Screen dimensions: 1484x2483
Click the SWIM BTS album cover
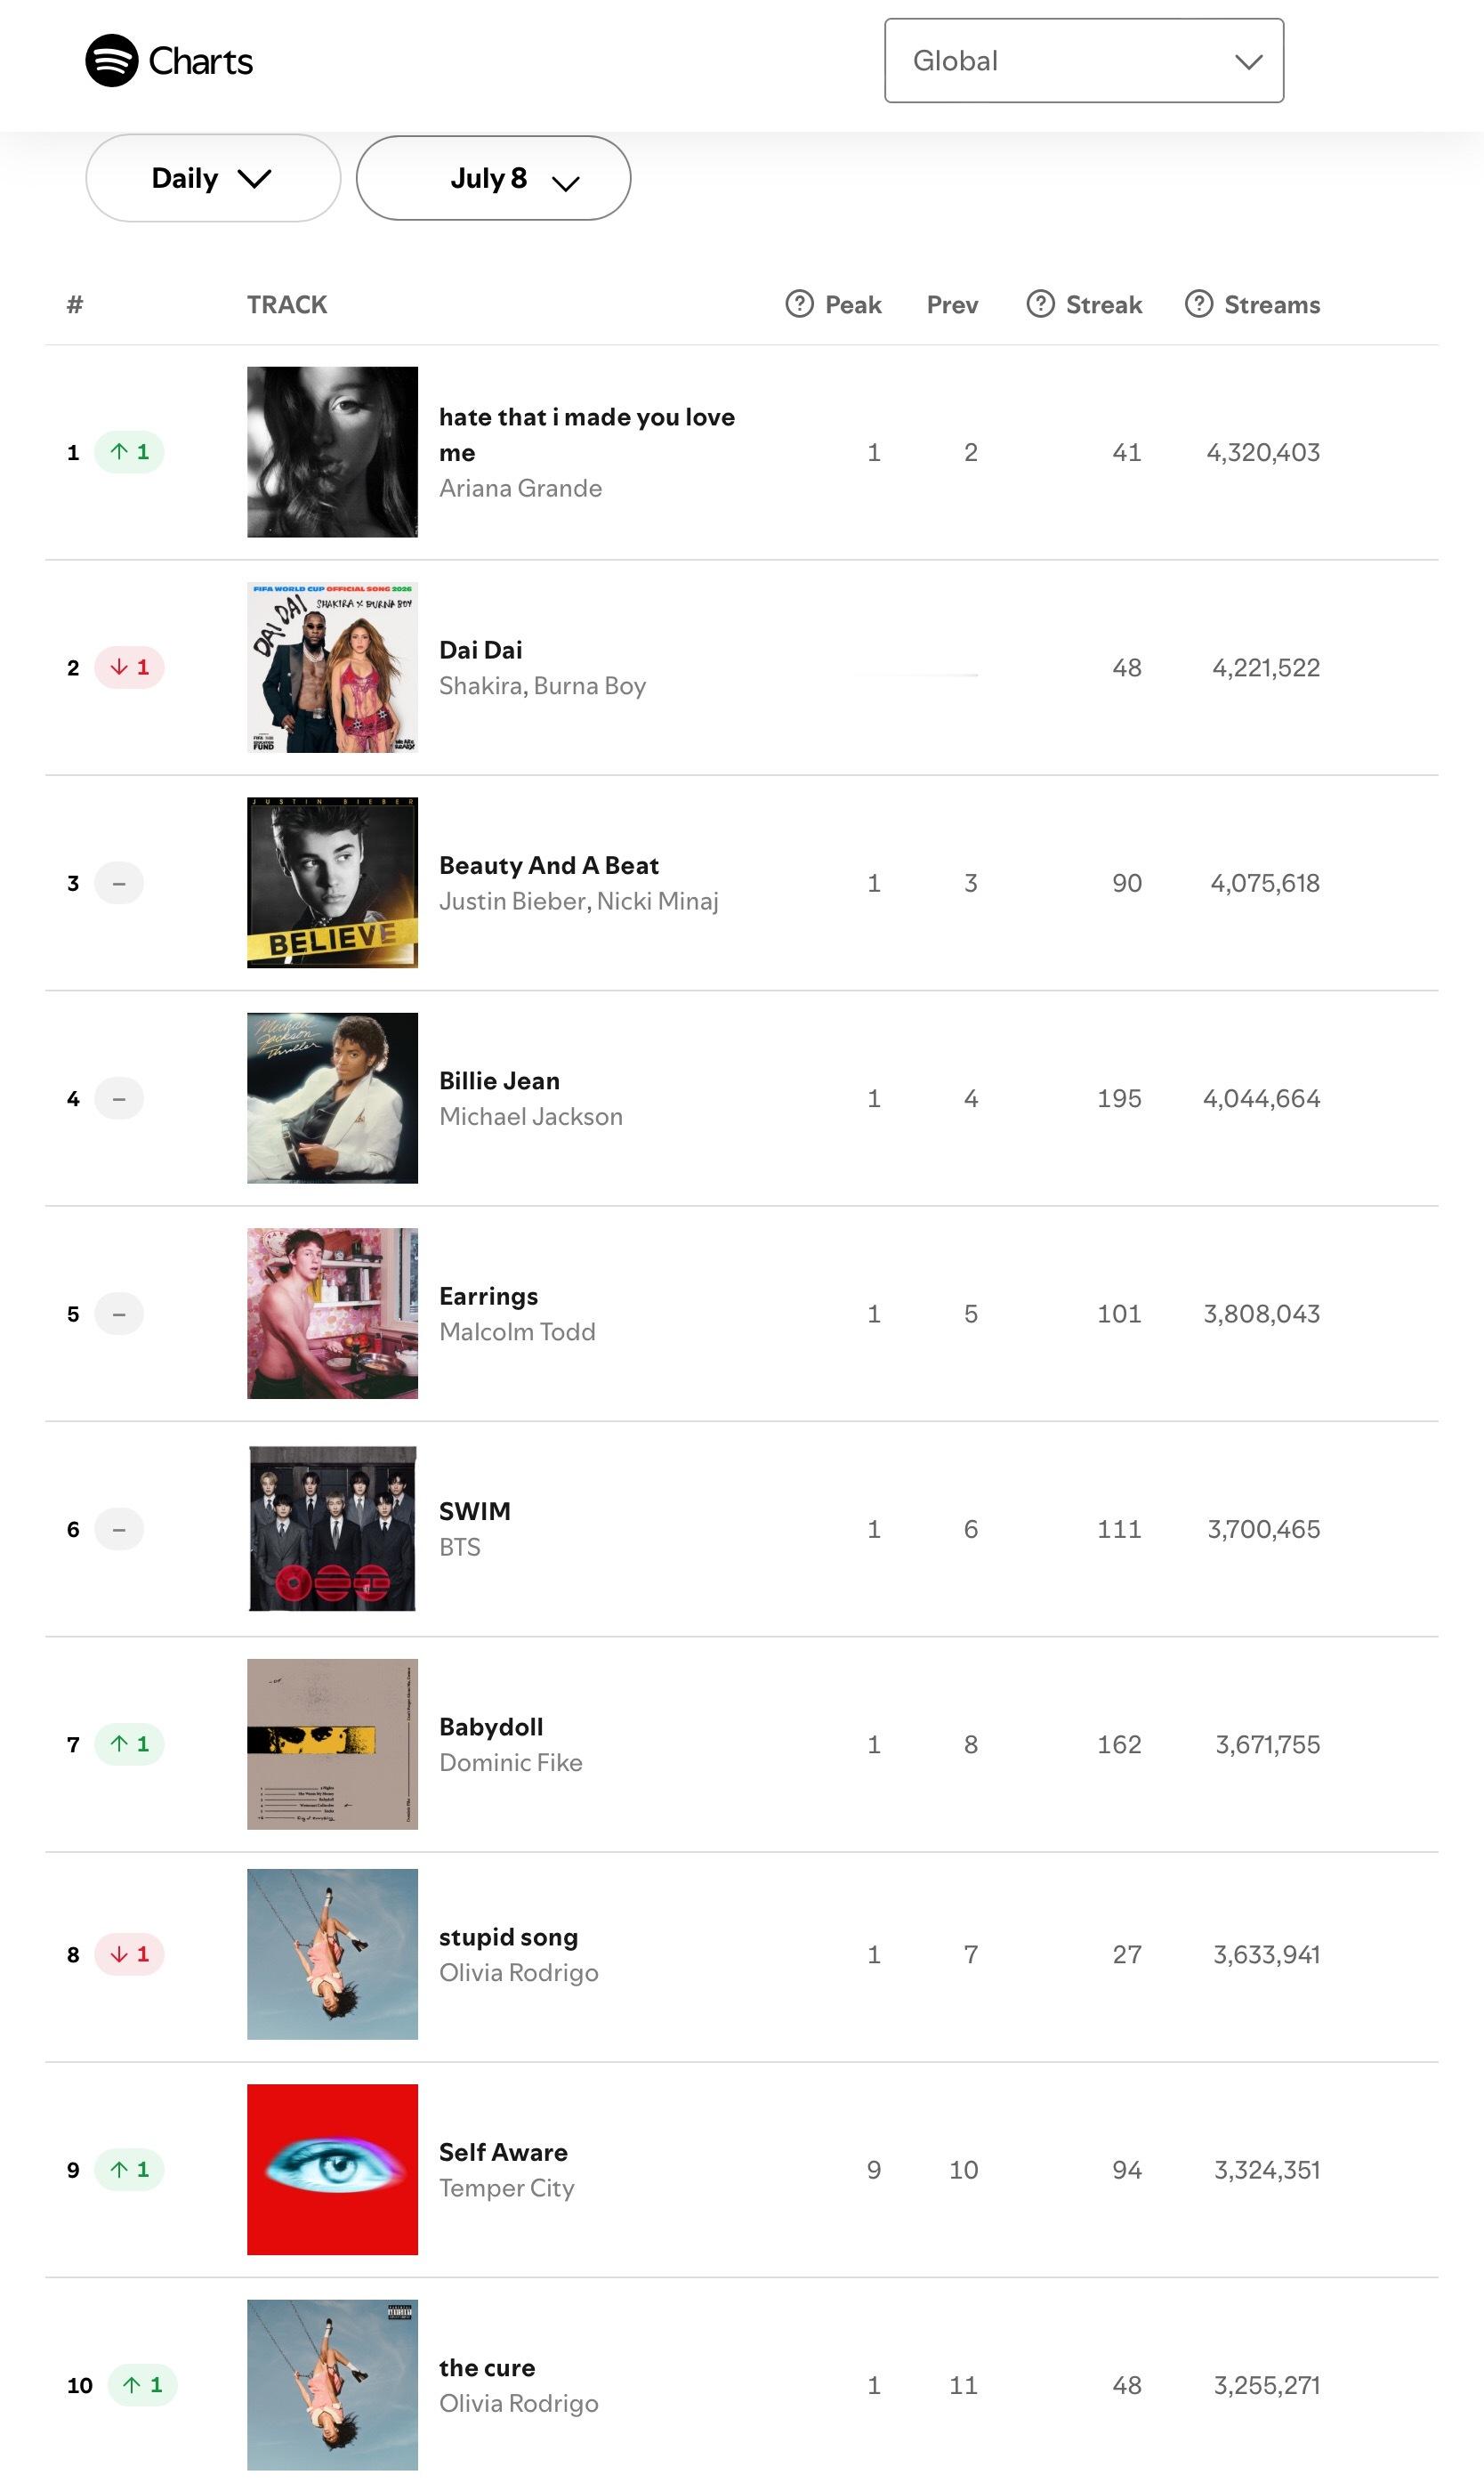point(332,1528)
